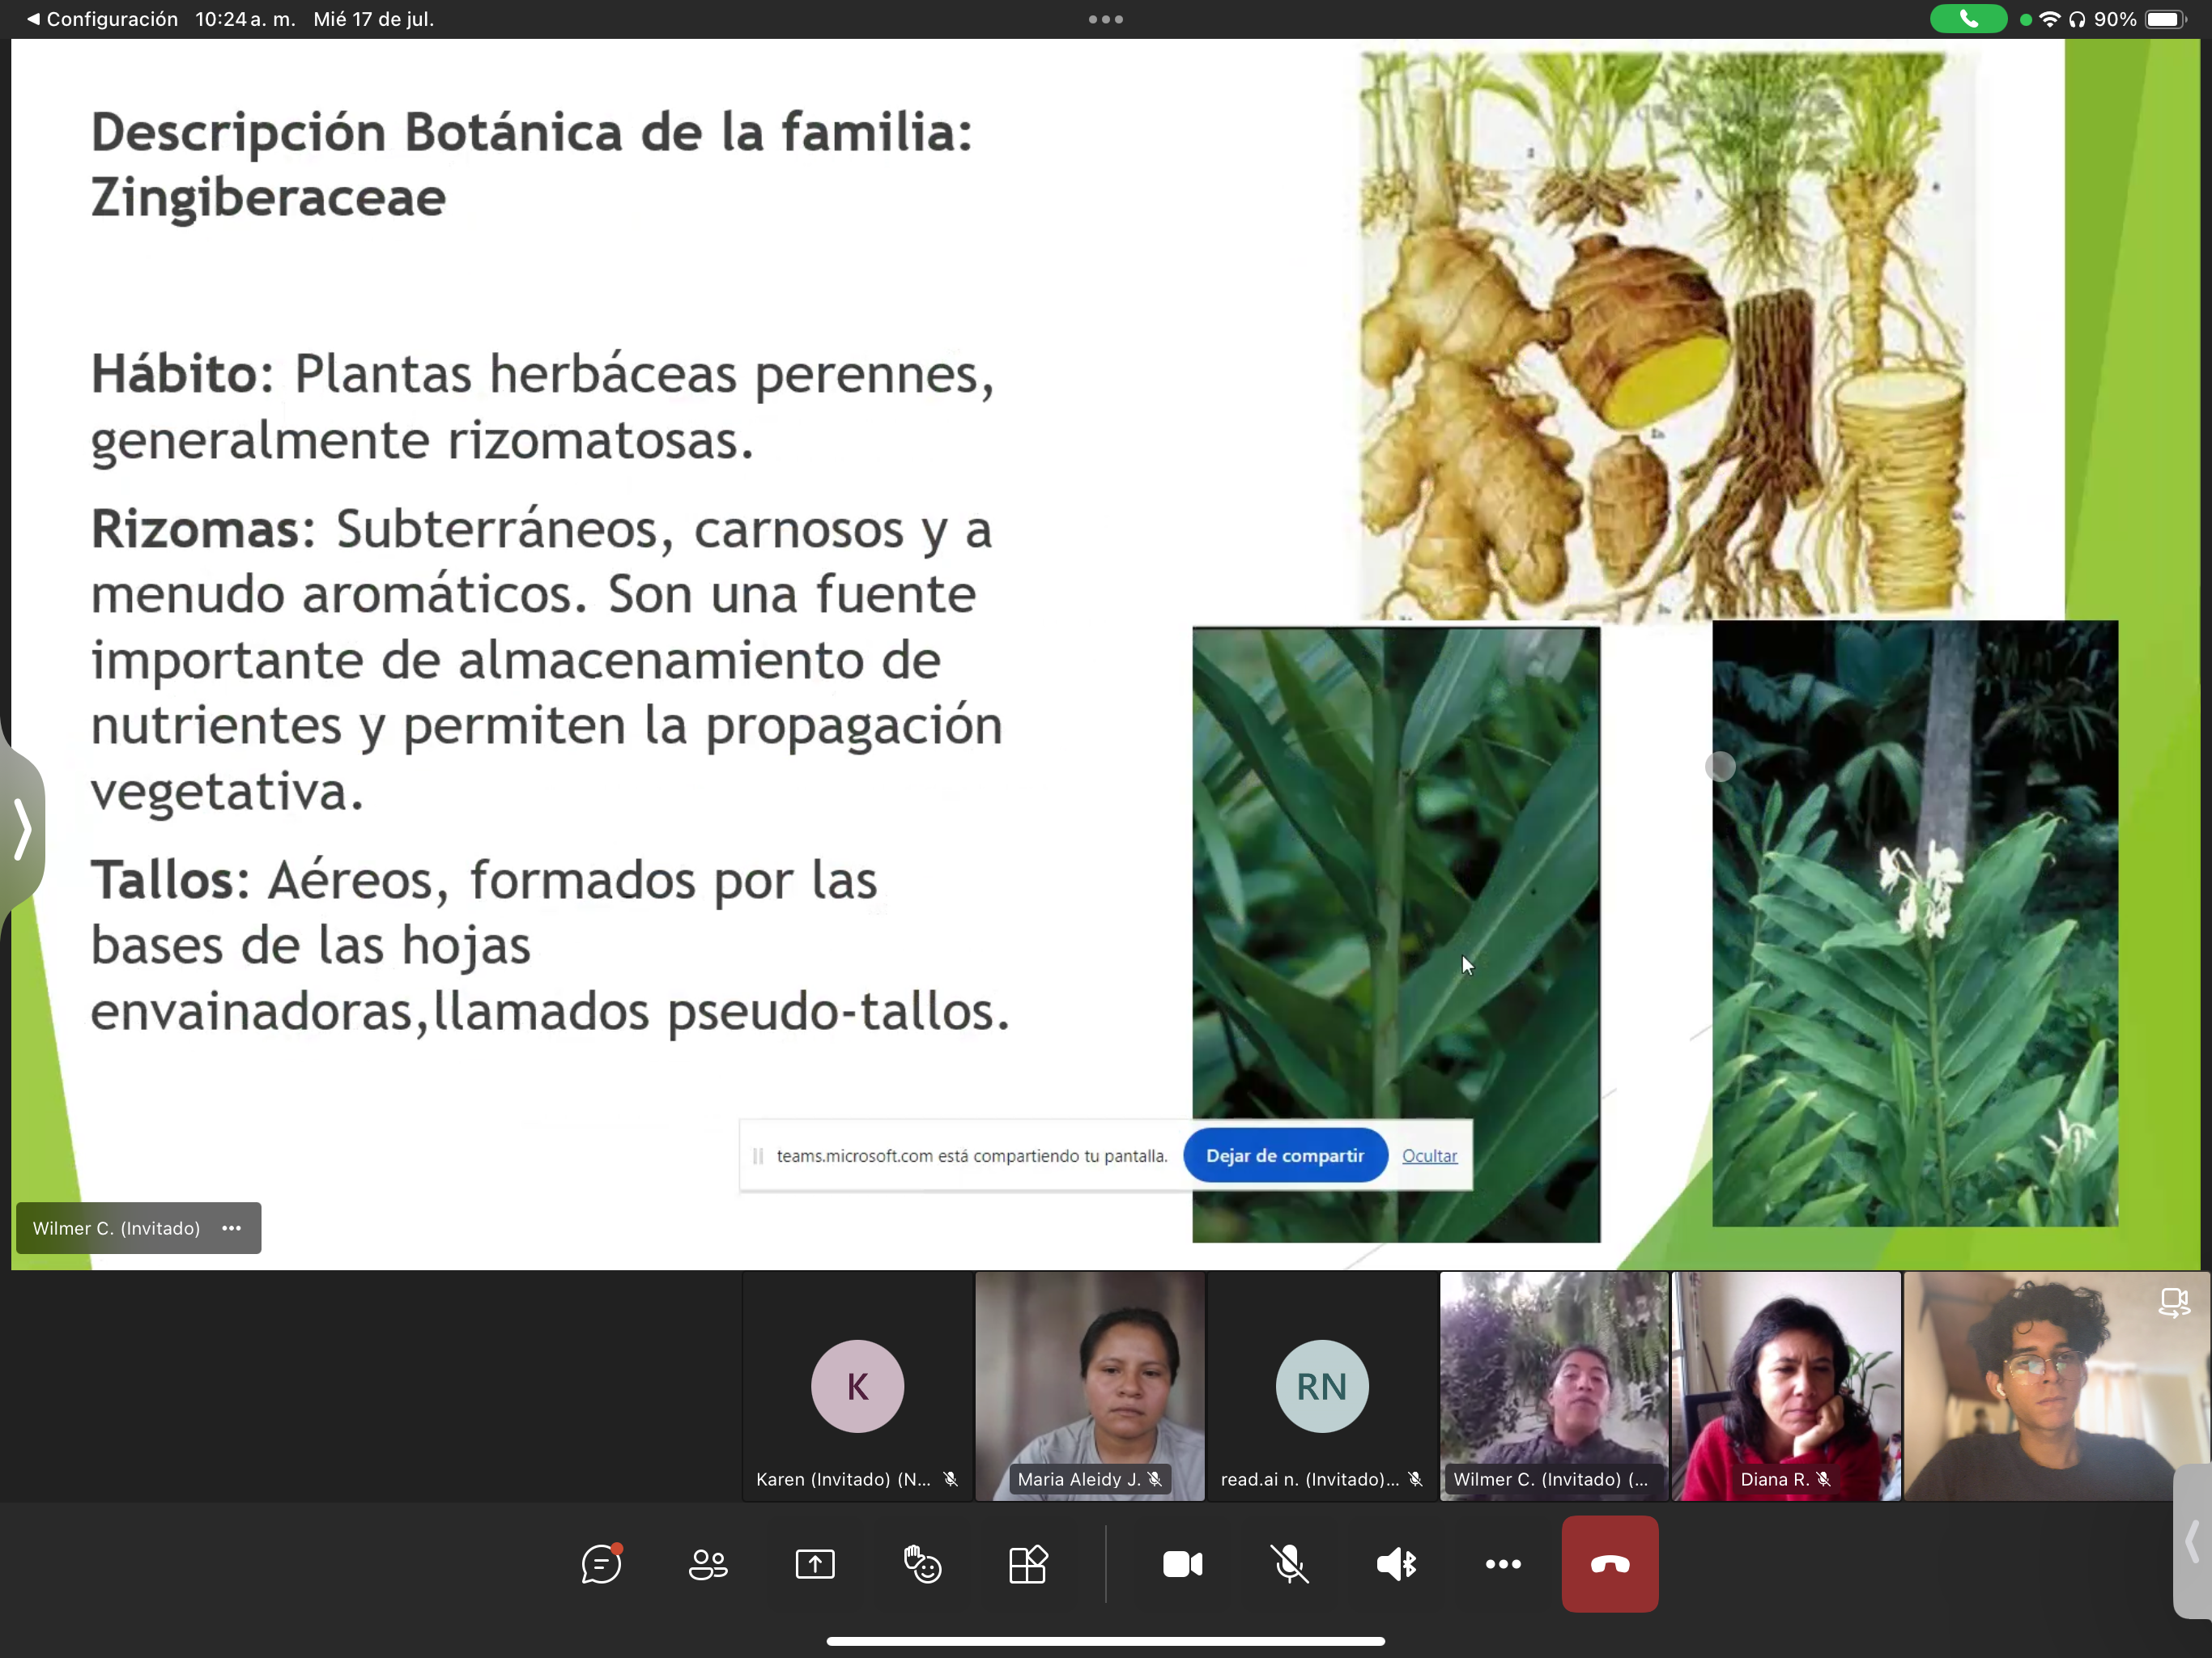This screenshot has height=1658, width=2212.
Task: Click the Ocultar link
Action: [1429, 1156]
